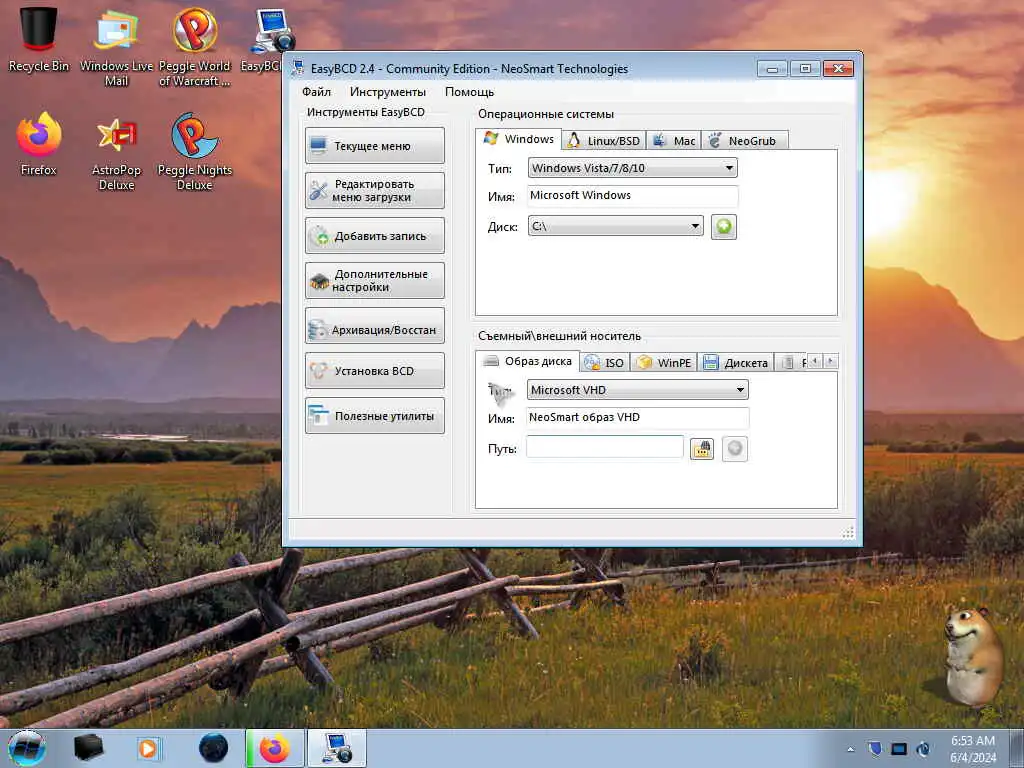Open Windows Live Mail desktop icon
This screenshot has height=768, width=1024.
tap(116, 46)
